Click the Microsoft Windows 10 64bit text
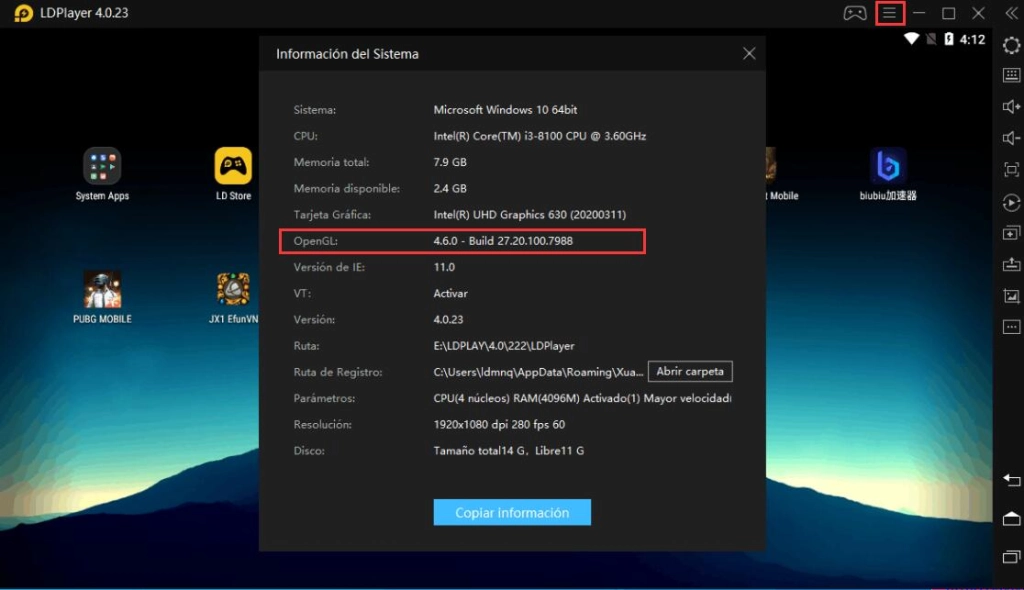 [505, 110]
